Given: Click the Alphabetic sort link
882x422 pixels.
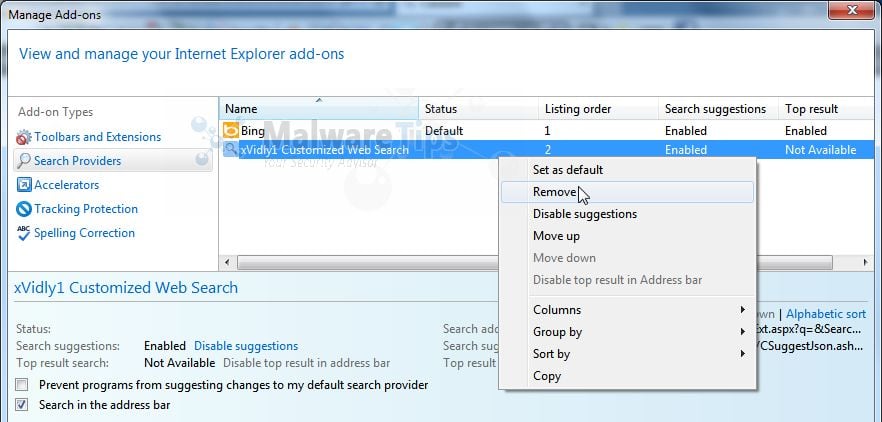Looking at the screenshot, I should coord(826,314).
